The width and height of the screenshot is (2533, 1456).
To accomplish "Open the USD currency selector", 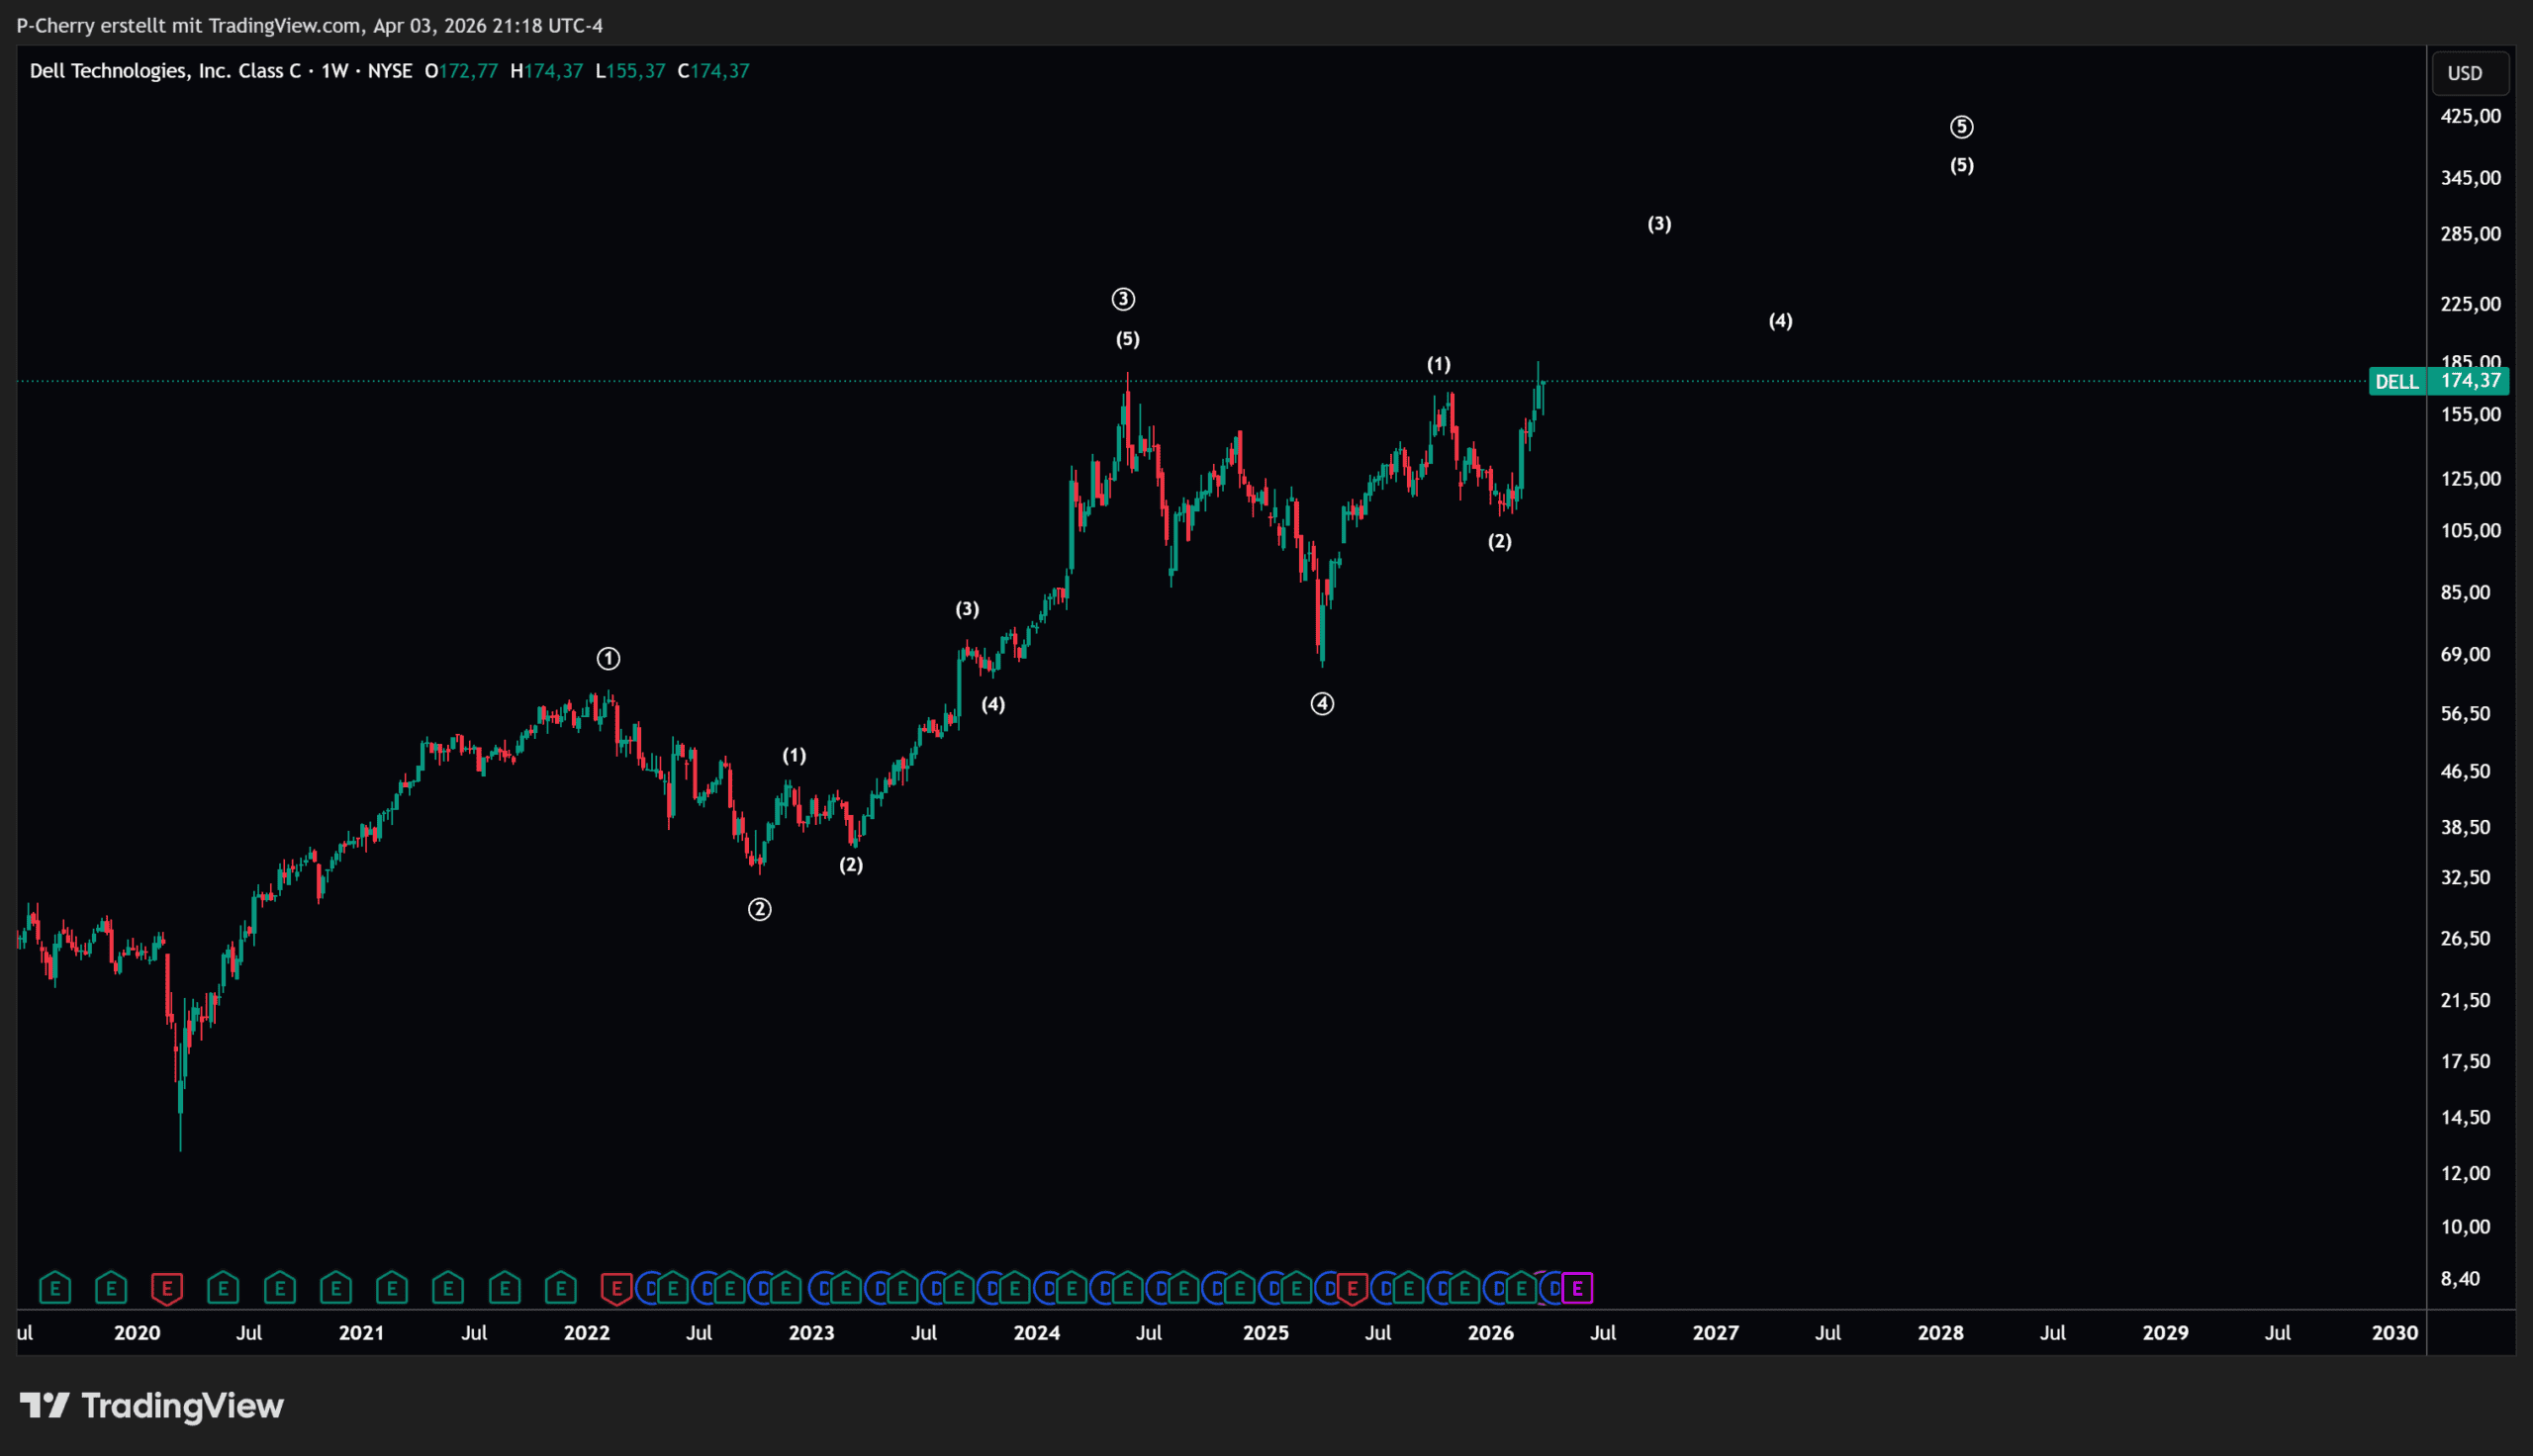I will click(x=2465, y=73).
